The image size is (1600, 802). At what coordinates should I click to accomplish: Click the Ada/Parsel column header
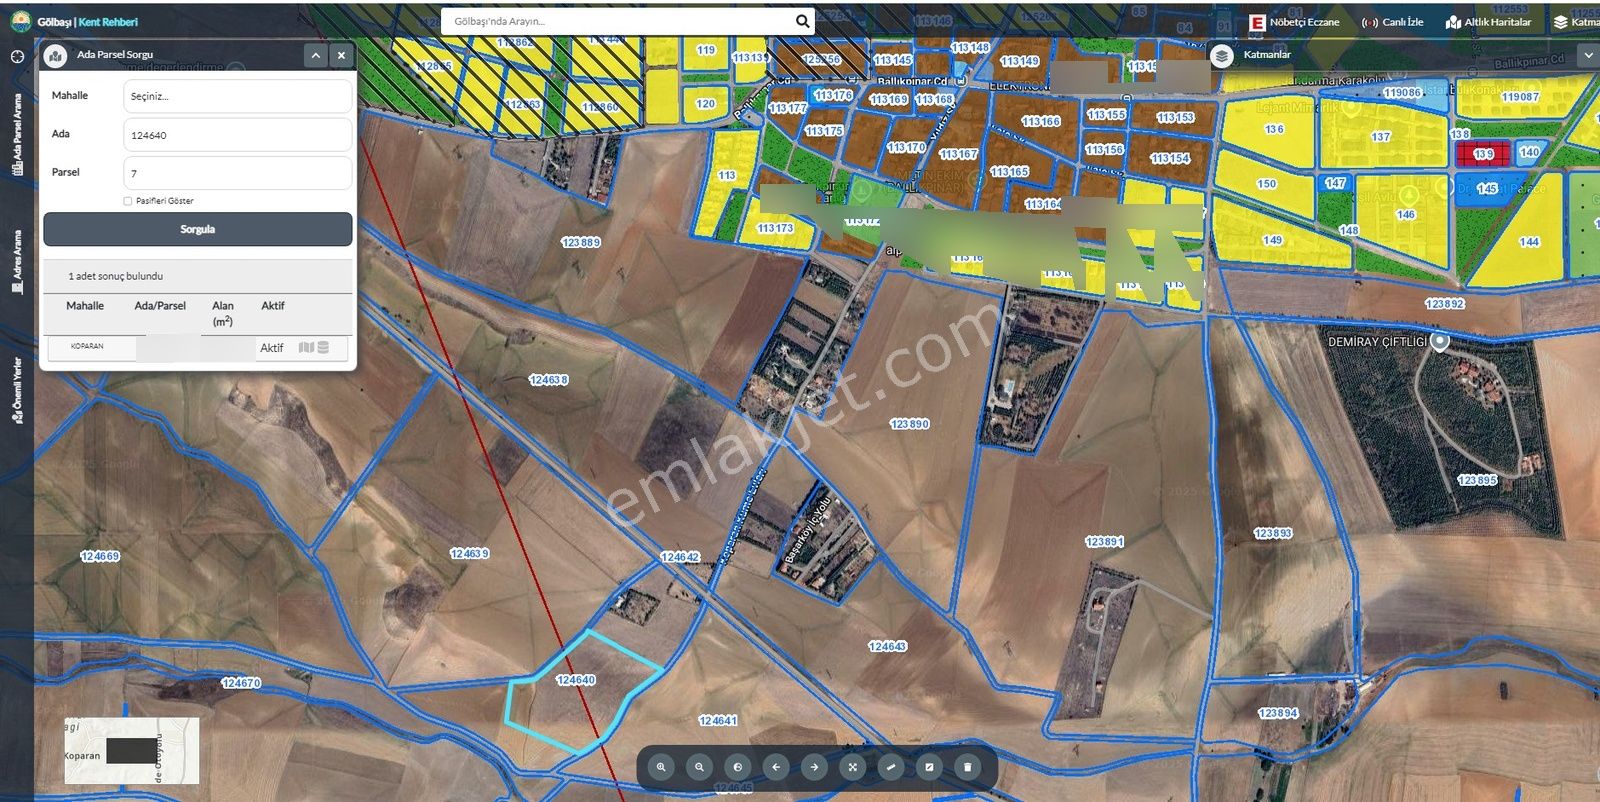pos(160,306)
